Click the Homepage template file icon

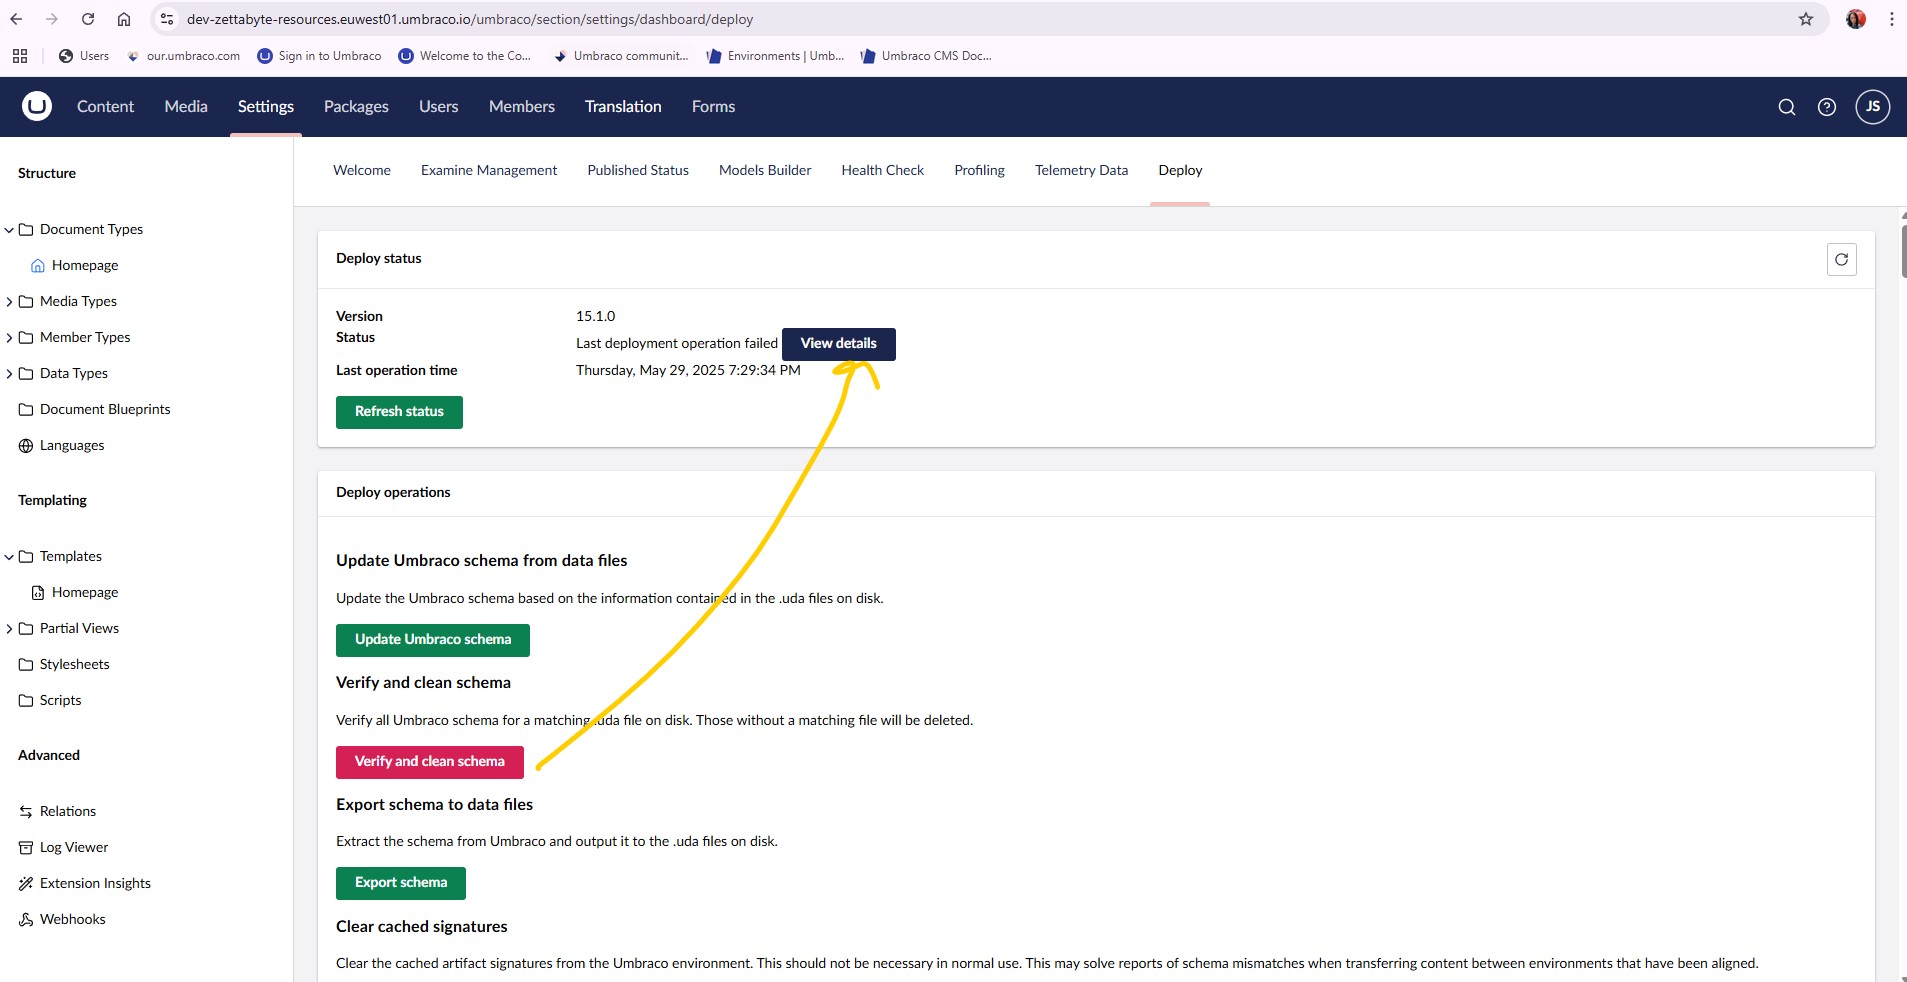(x=38, y=593)
